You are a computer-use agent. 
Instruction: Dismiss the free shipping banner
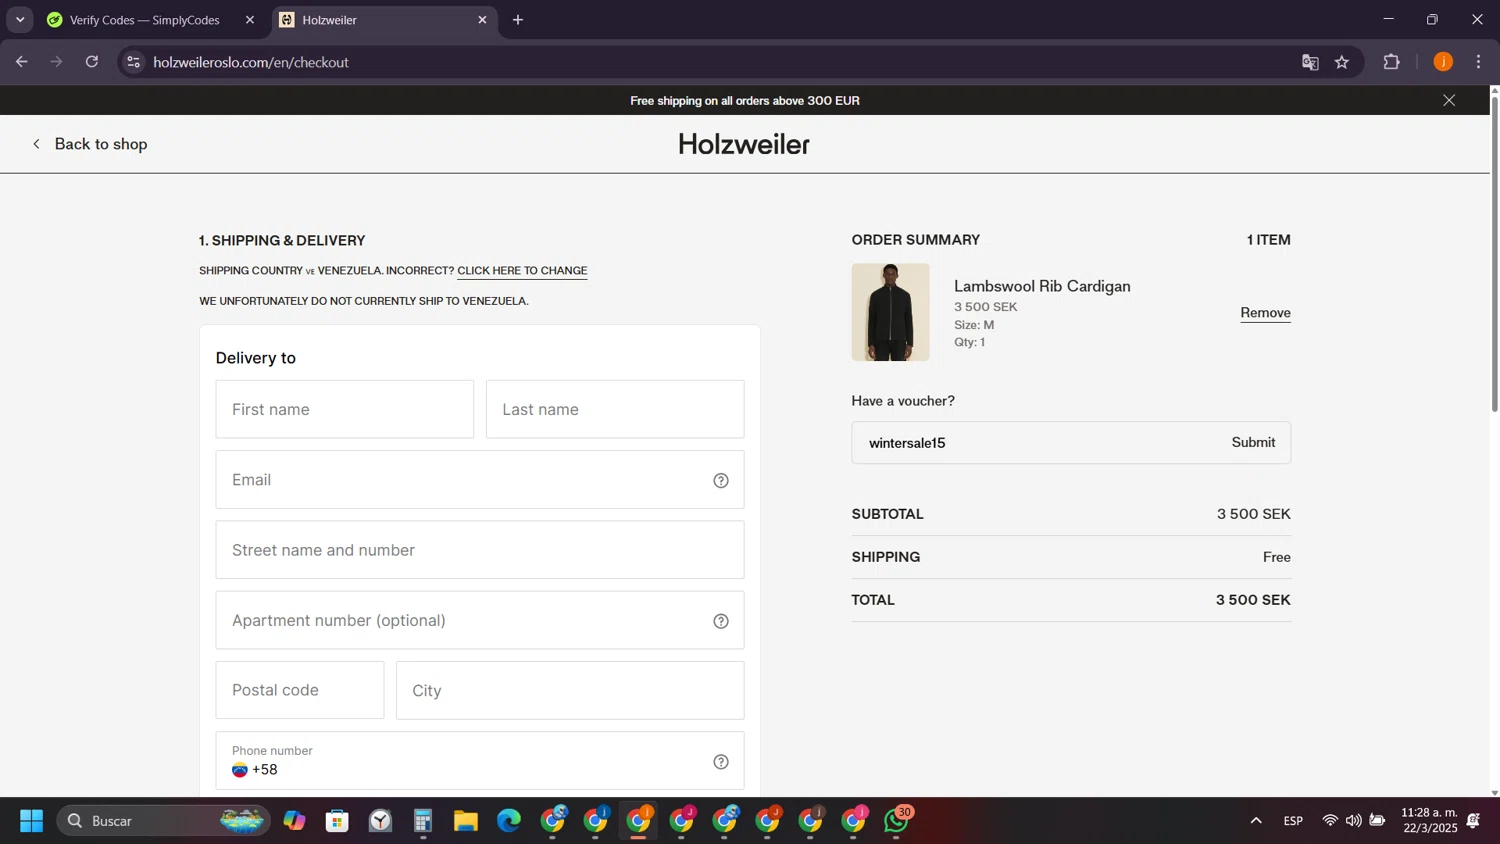(x=1449, y=100)
